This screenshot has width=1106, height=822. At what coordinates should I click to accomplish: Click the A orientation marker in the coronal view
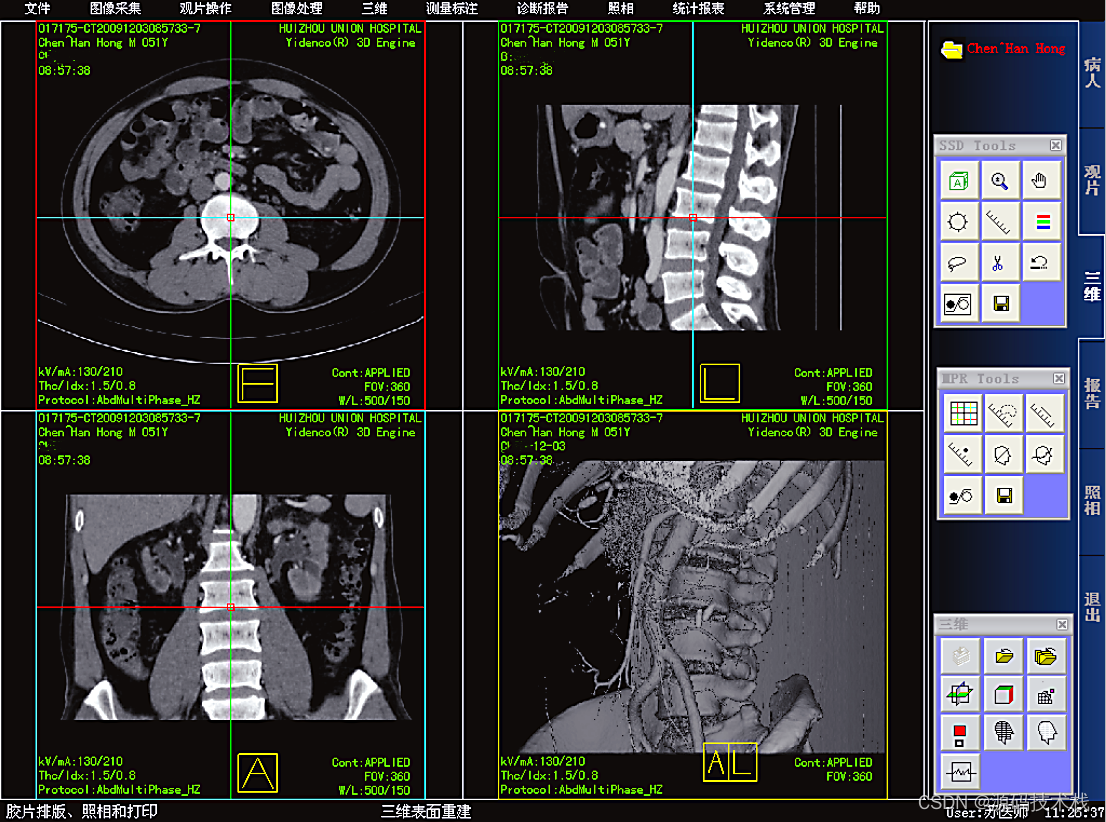coord(257,773)
